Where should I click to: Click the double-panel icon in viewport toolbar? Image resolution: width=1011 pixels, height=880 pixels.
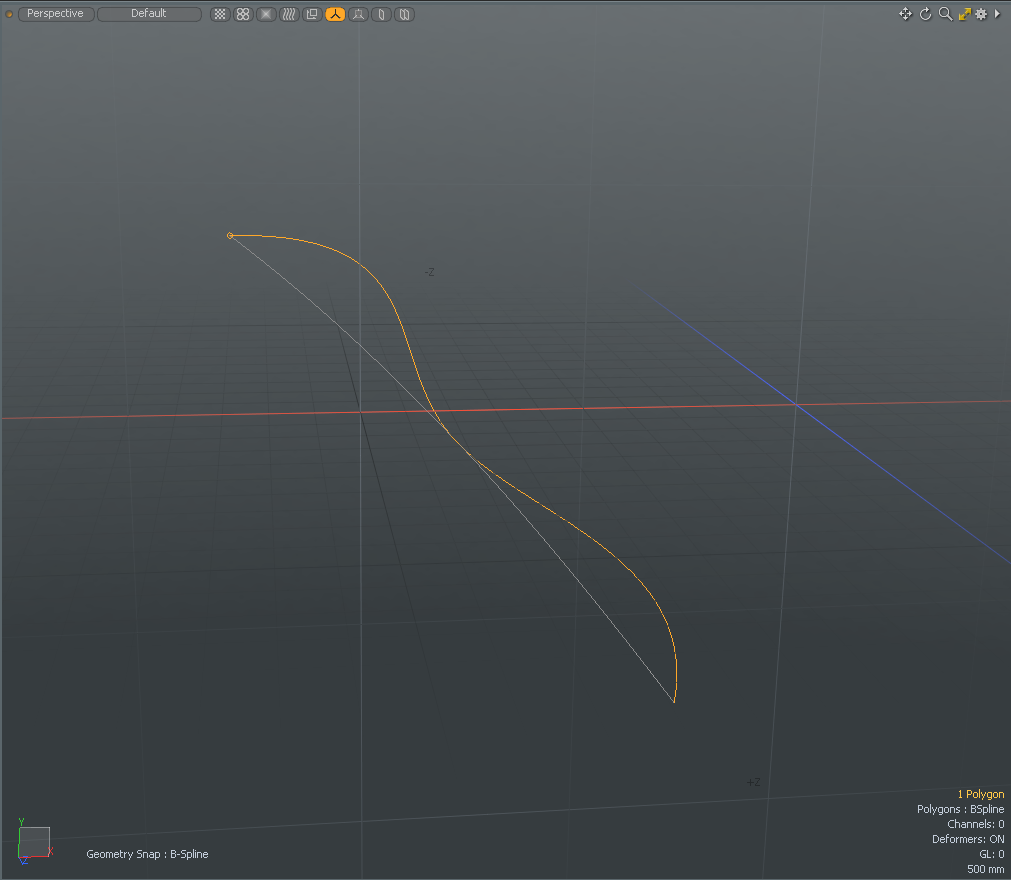coord(404,15)
